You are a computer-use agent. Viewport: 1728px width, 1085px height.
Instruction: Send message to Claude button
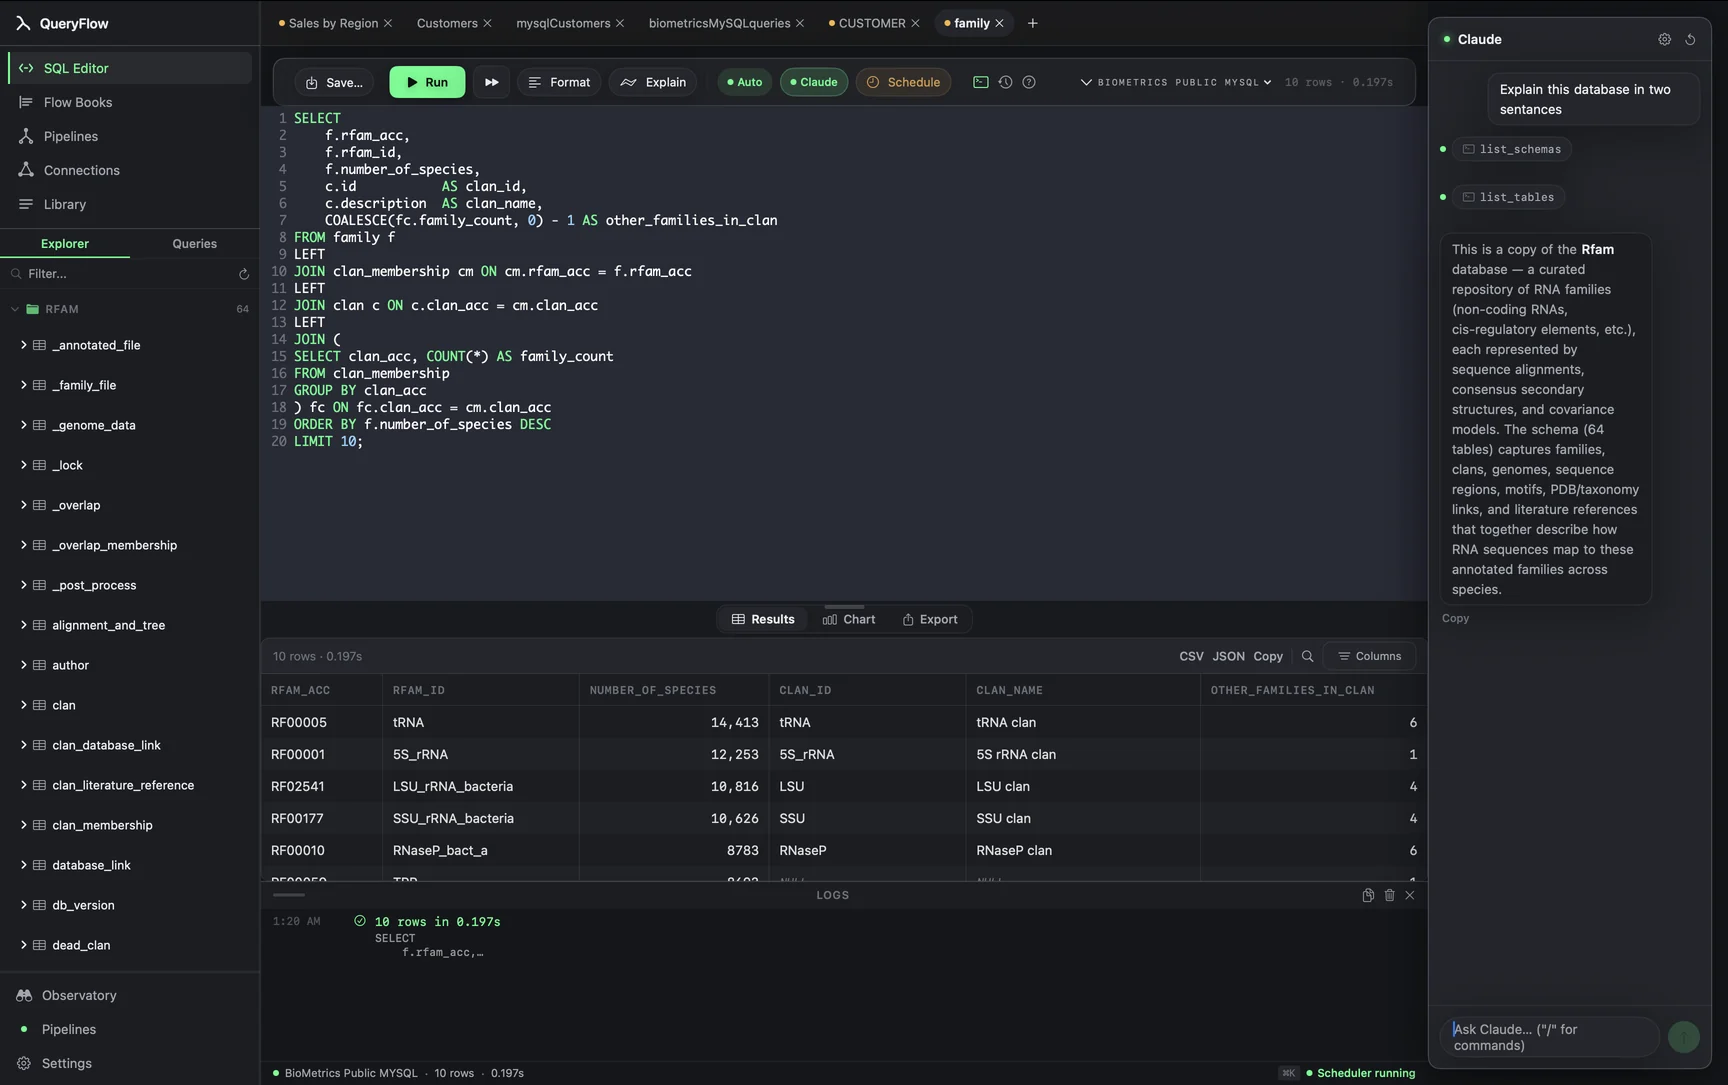tap(1684, 1037)
